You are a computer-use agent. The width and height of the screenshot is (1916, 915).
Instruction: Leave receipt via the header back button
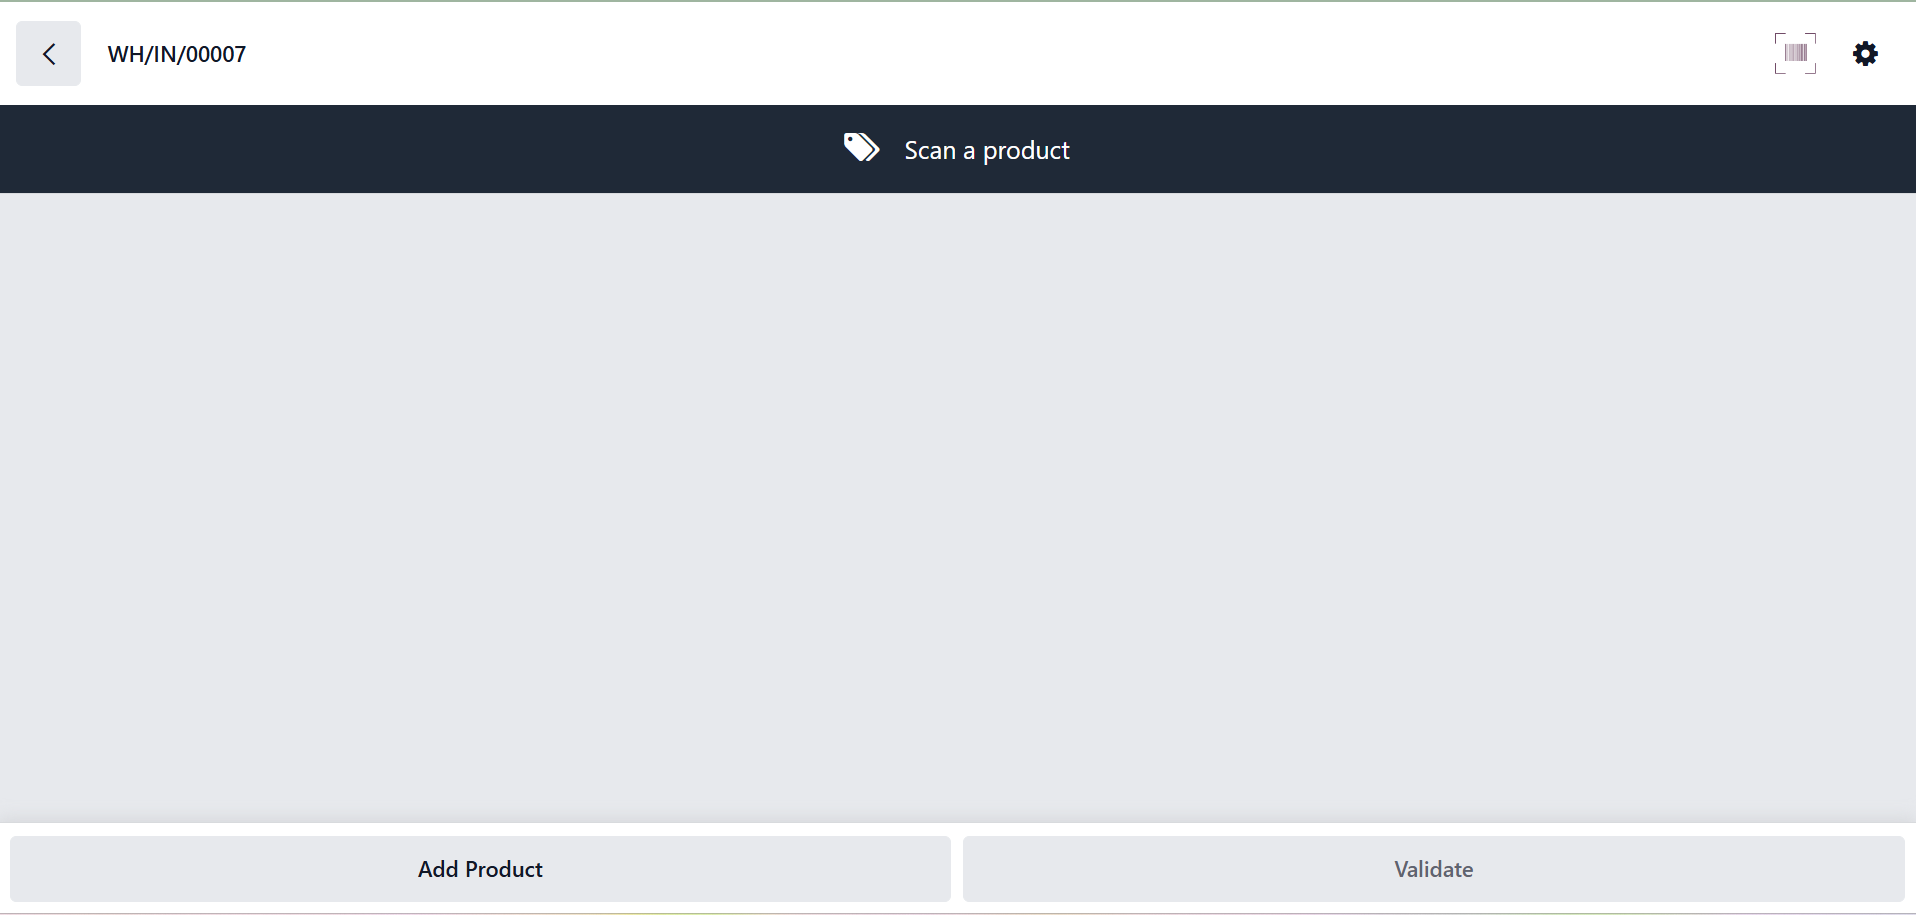pos(48,54)
